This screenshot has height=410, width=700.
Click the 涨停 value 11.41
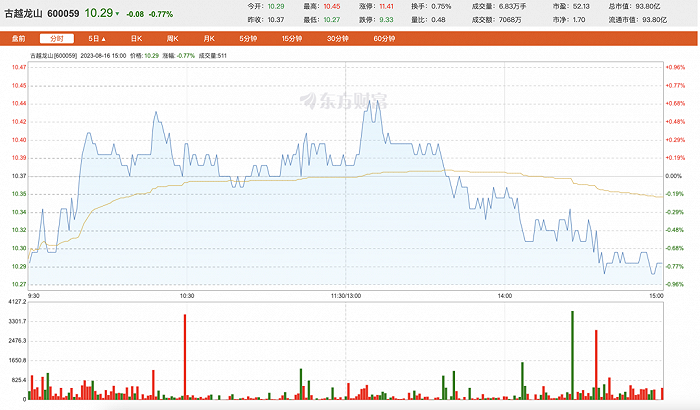tap(387, 6)
